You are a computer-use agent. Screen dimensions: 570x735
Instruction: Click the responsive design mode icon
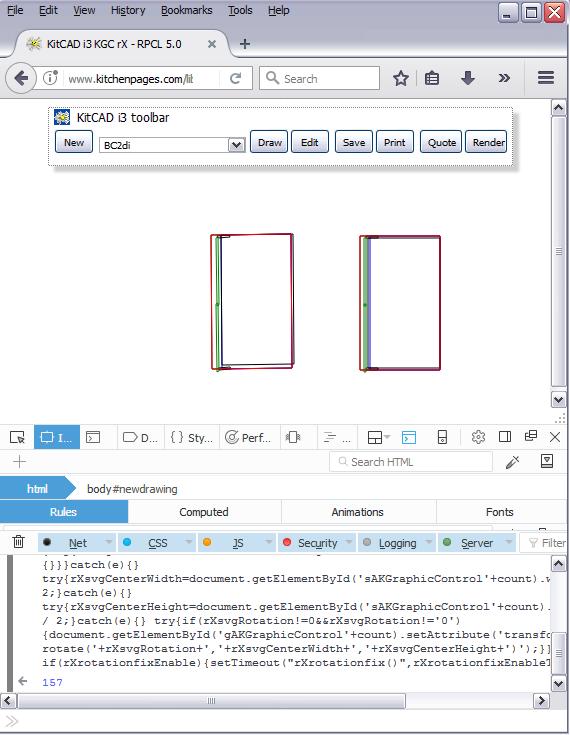tap(442, 437)
